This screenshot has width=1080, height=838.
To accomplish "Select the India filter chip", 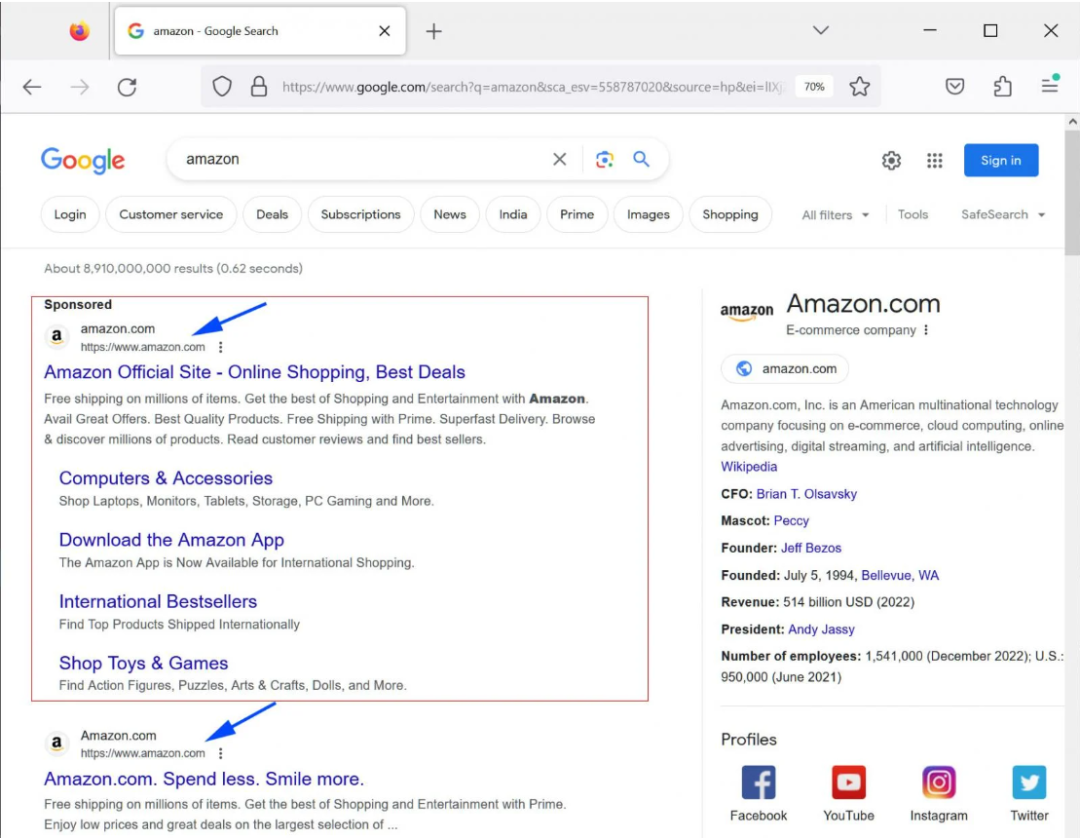I will tap(513, 215).
